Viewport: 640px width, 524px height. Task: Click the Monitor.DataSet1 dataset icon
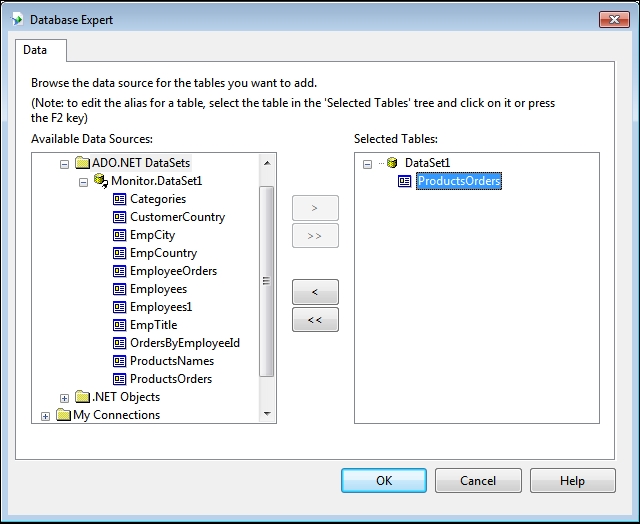[101, 181]
